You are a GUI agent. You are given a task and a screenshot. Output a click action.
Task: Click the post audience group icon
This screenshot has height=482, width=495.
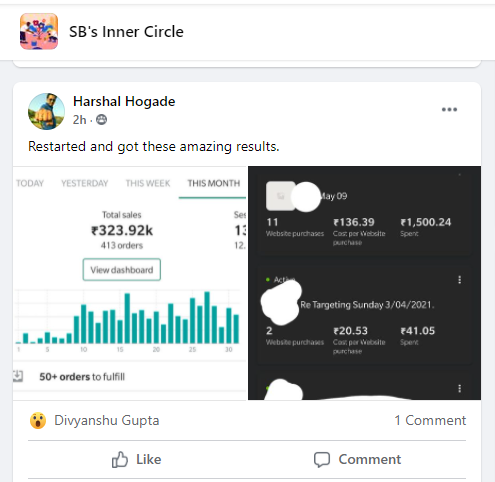[102, 119]
